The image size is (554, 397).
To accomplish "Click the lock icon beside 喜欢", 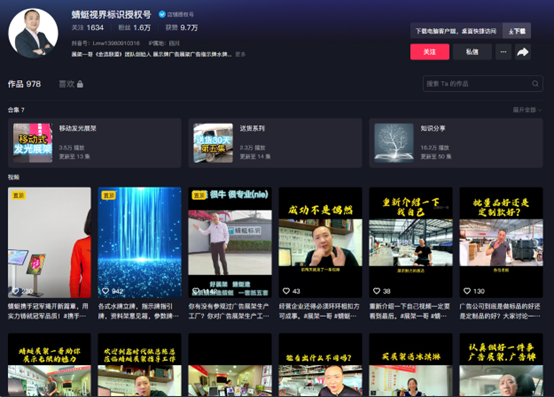I will [80, 84].
